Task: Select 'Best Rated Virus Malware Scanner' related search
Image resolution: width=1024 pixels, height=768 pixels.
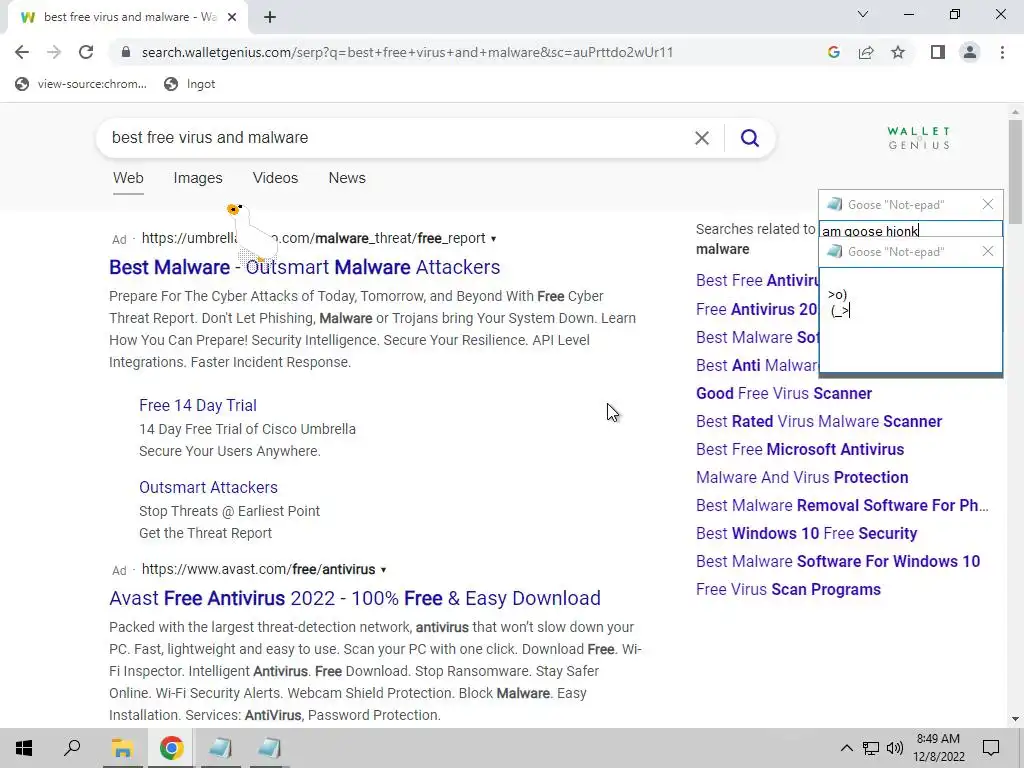Action: click(x=819, y=421)
